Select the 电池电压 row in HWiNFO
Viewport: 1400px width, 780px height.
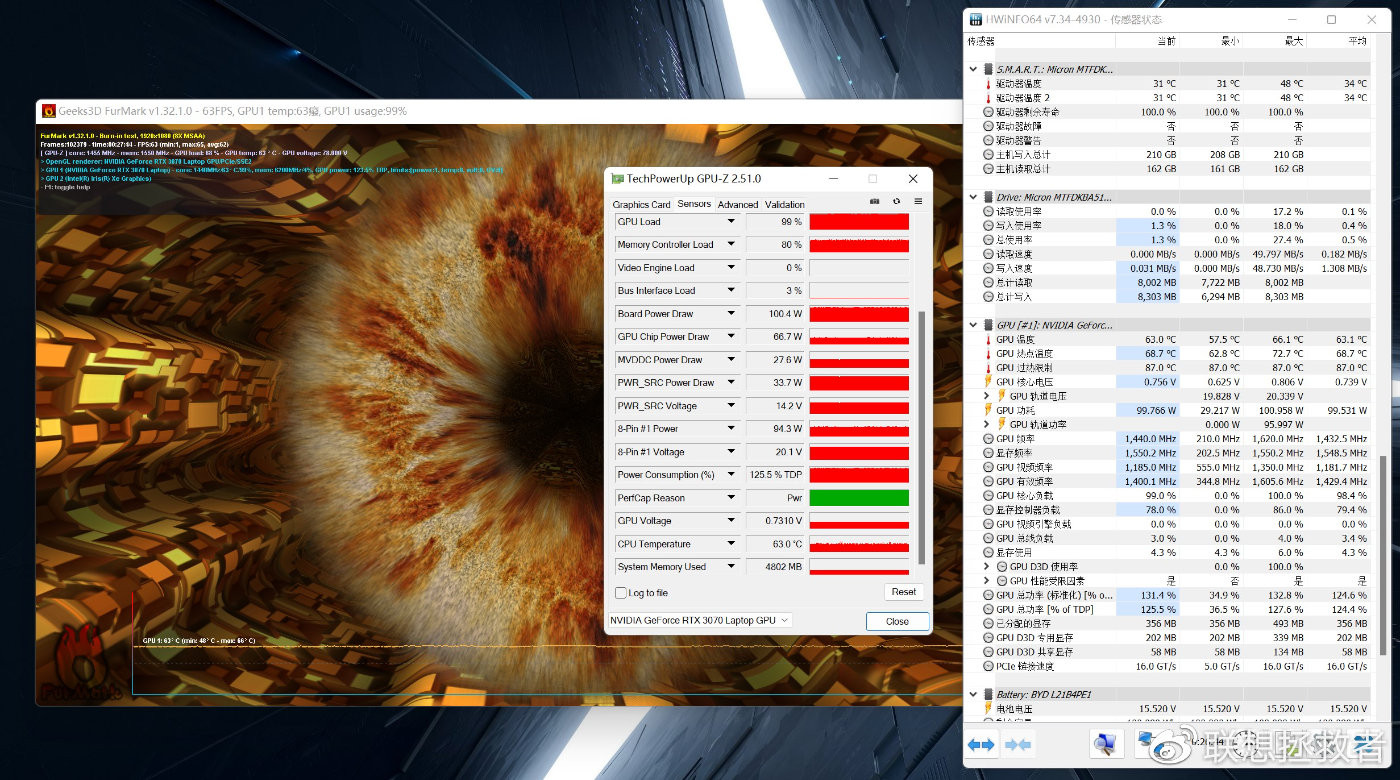click(1175, 709)
